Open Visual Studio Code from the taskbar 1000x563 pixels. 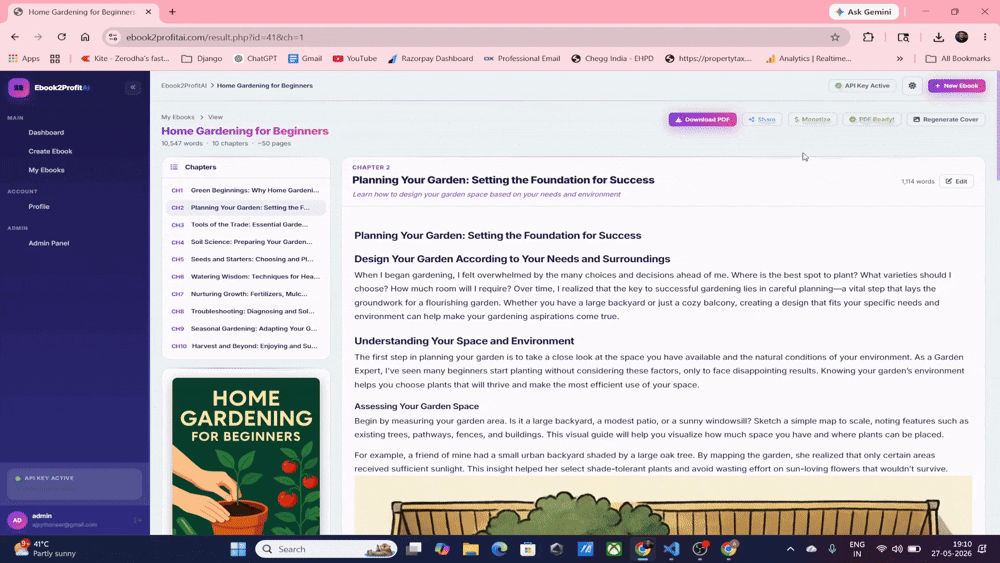pyautogui.click(x=671, y=549)
